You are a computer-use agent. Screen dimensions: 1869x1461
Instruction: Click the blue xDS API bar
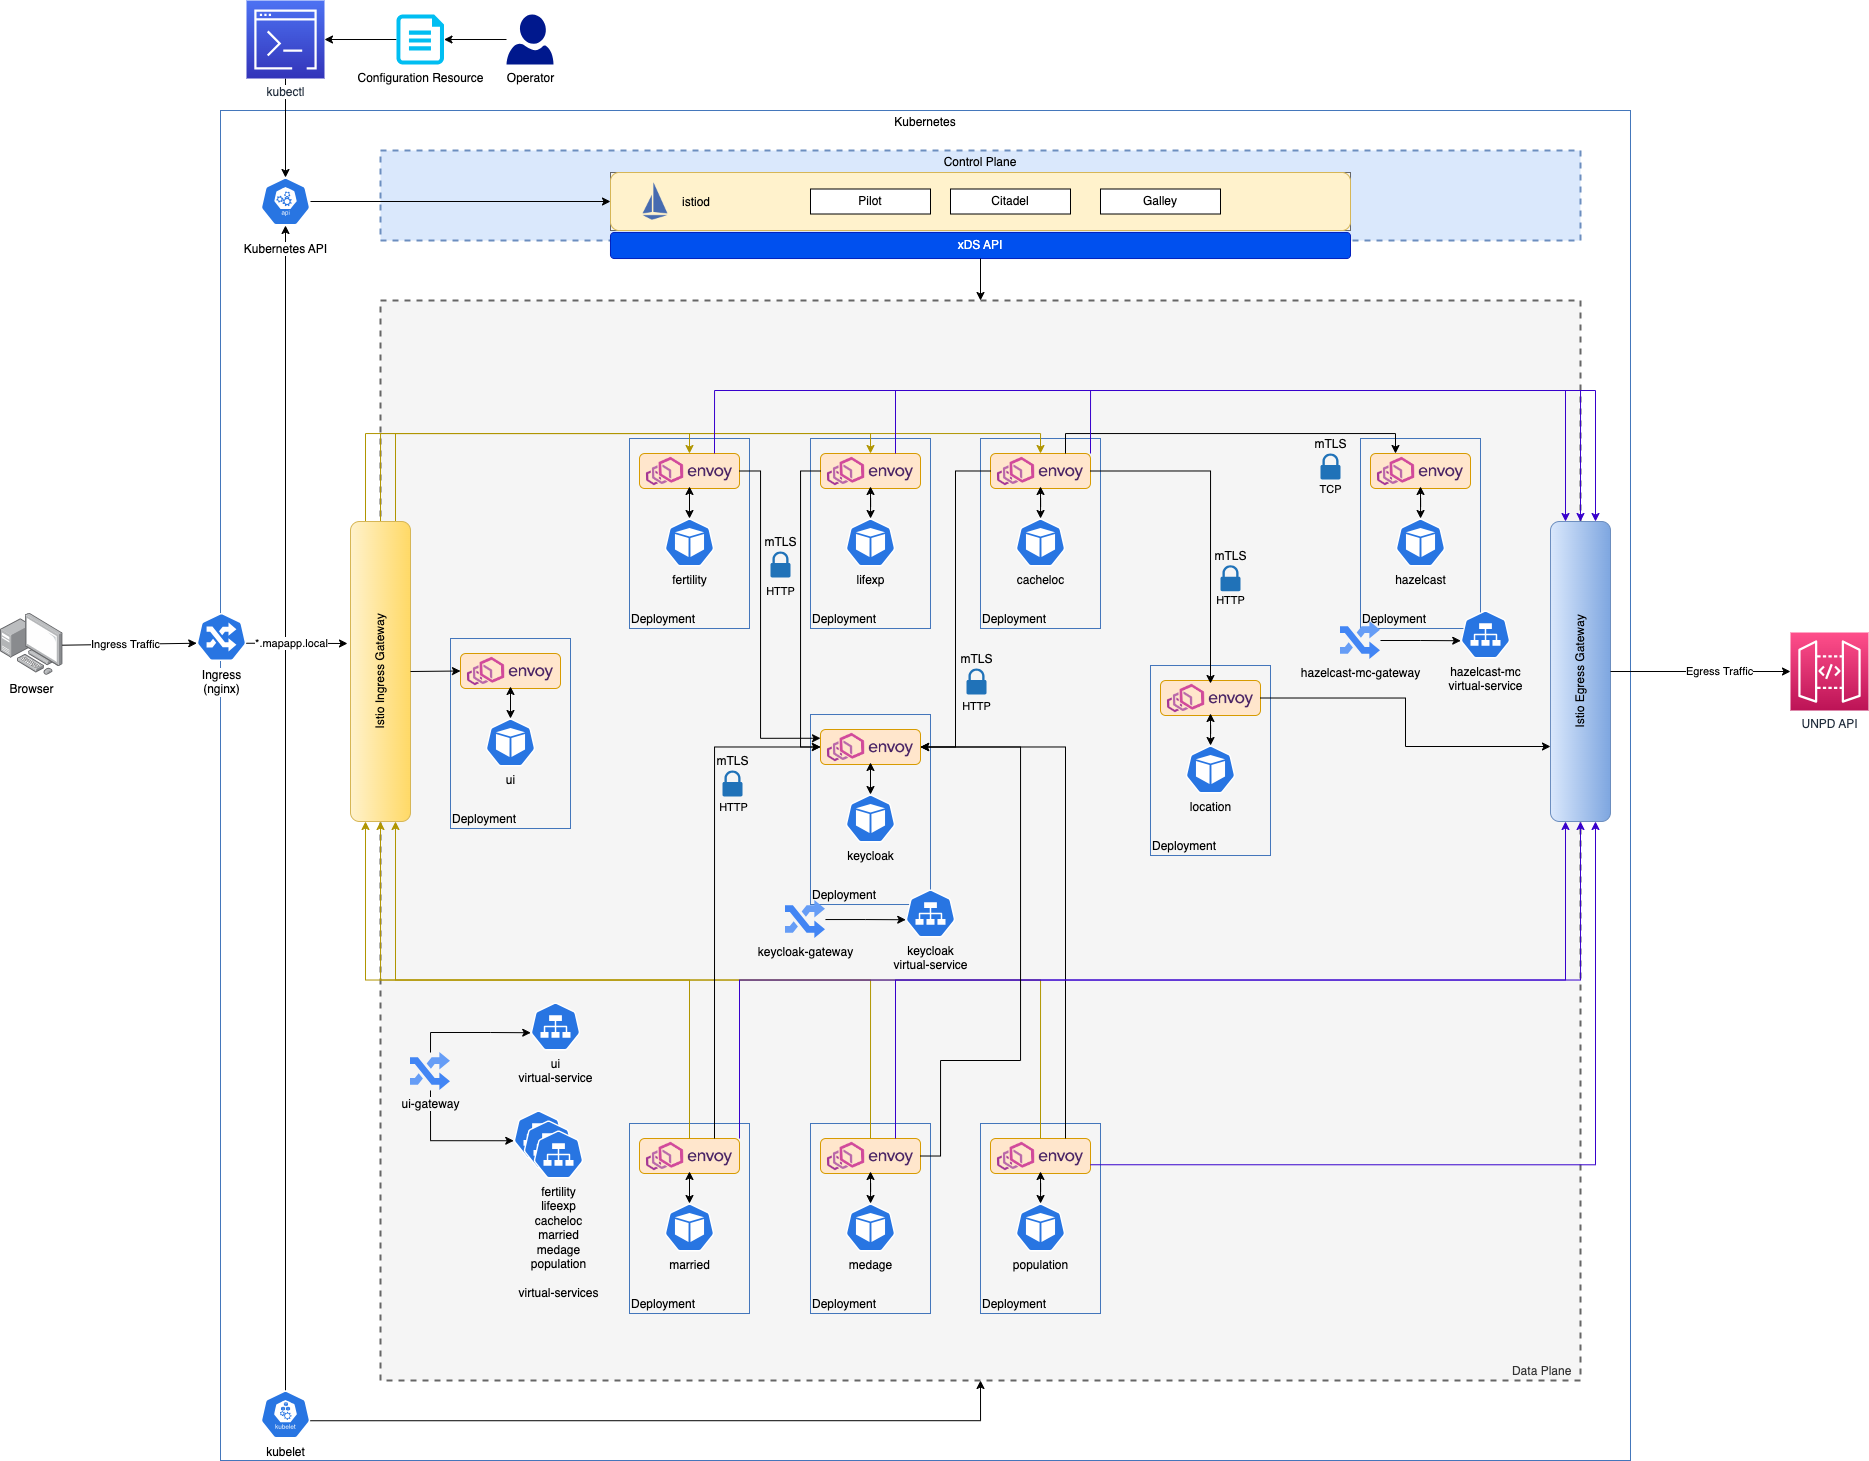[x=980, y=245]
